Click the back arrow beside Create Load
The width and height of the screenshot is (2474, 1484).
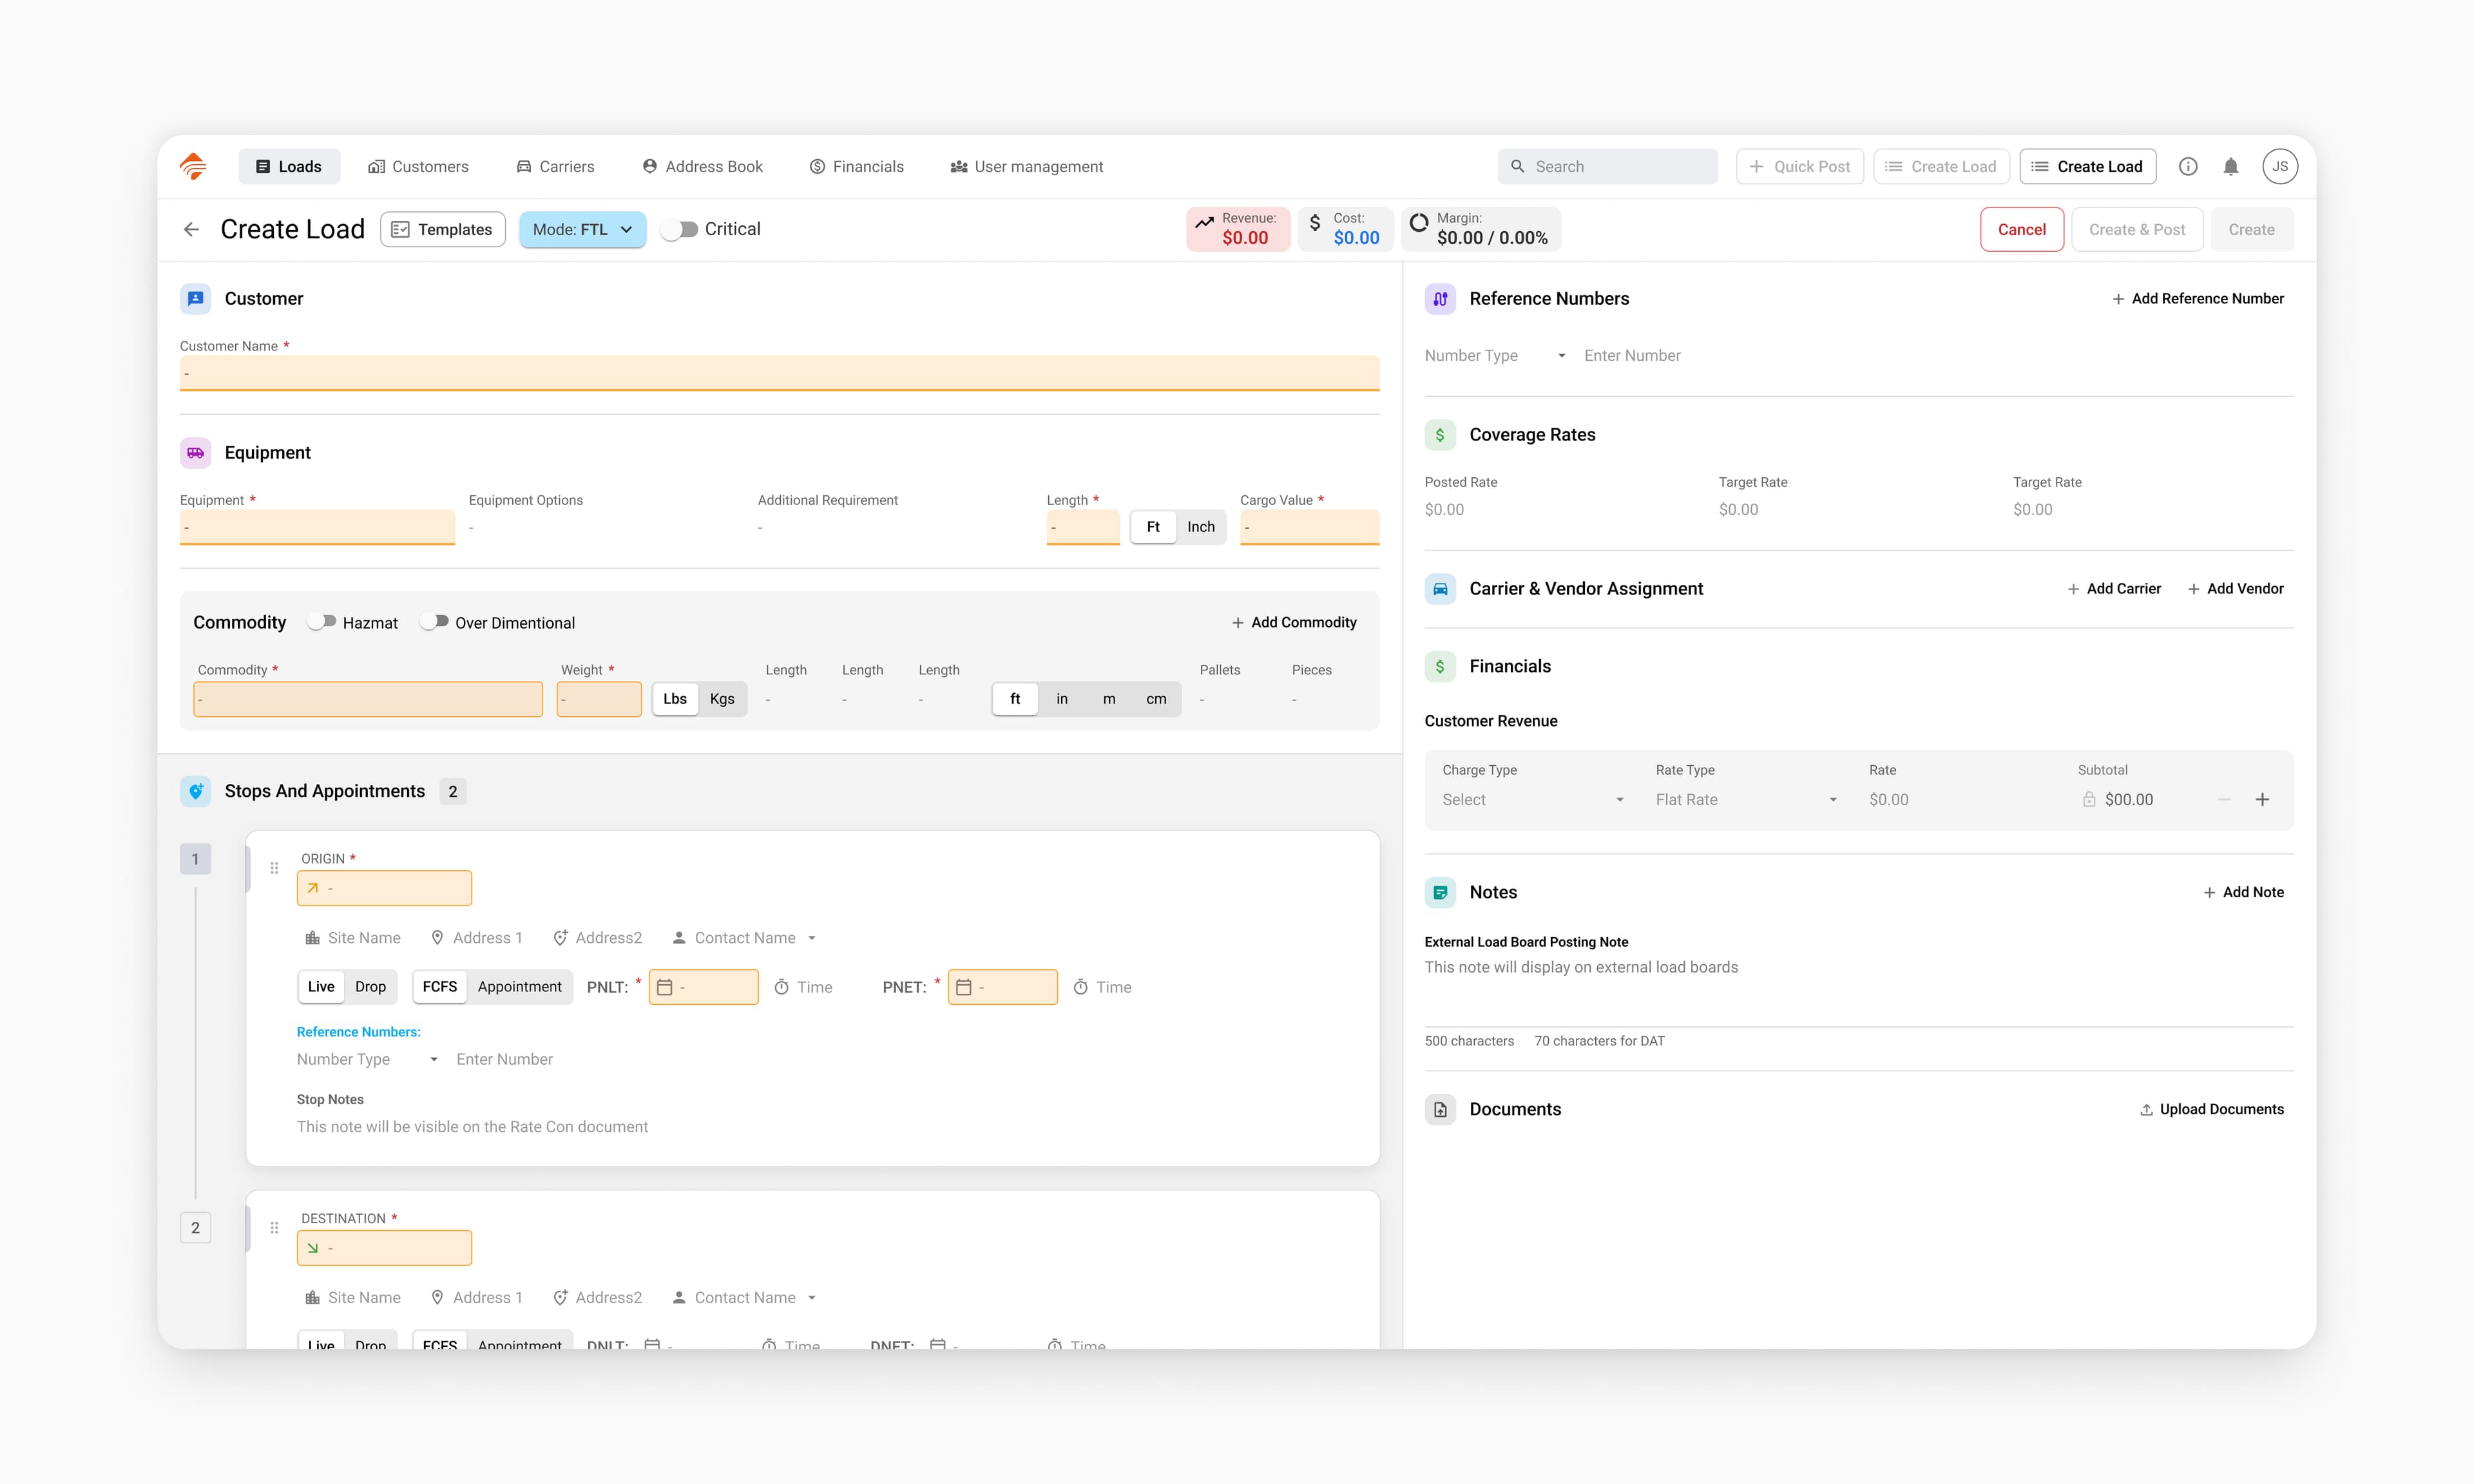[x=191, y=229]
